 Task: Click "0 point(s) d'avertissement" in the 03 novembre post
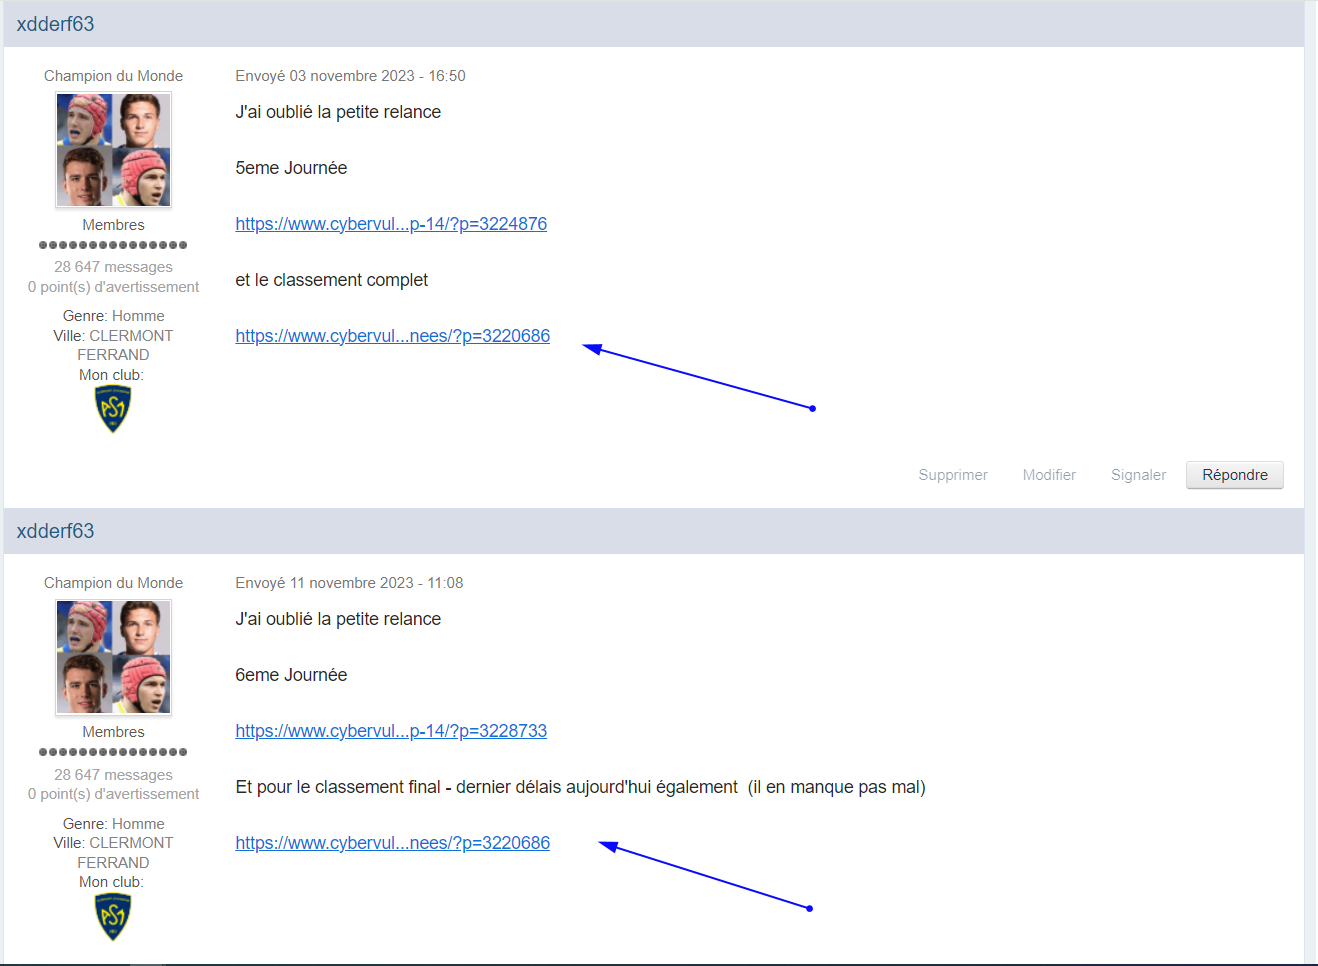coord(113,287)
